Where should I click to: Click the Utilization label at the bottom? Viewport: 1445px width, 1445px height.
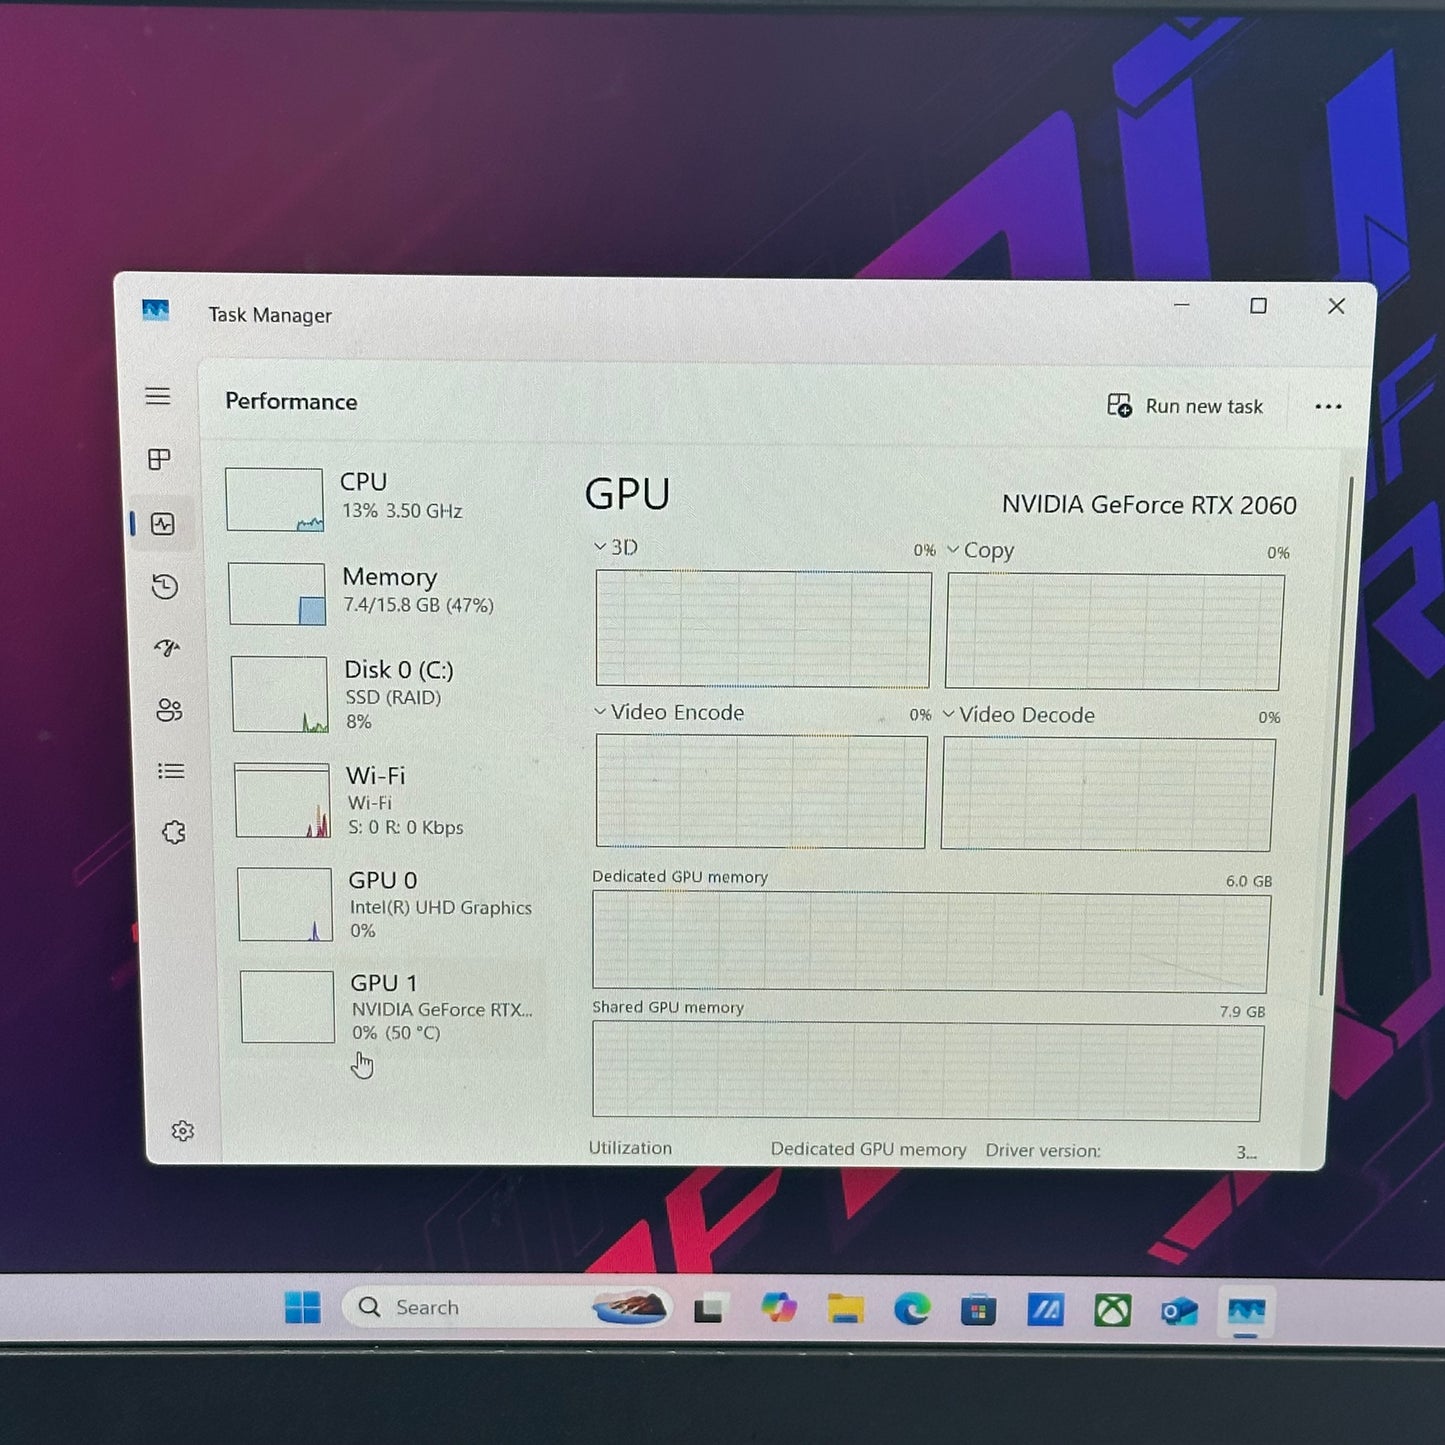click(x=630, y=1148)
